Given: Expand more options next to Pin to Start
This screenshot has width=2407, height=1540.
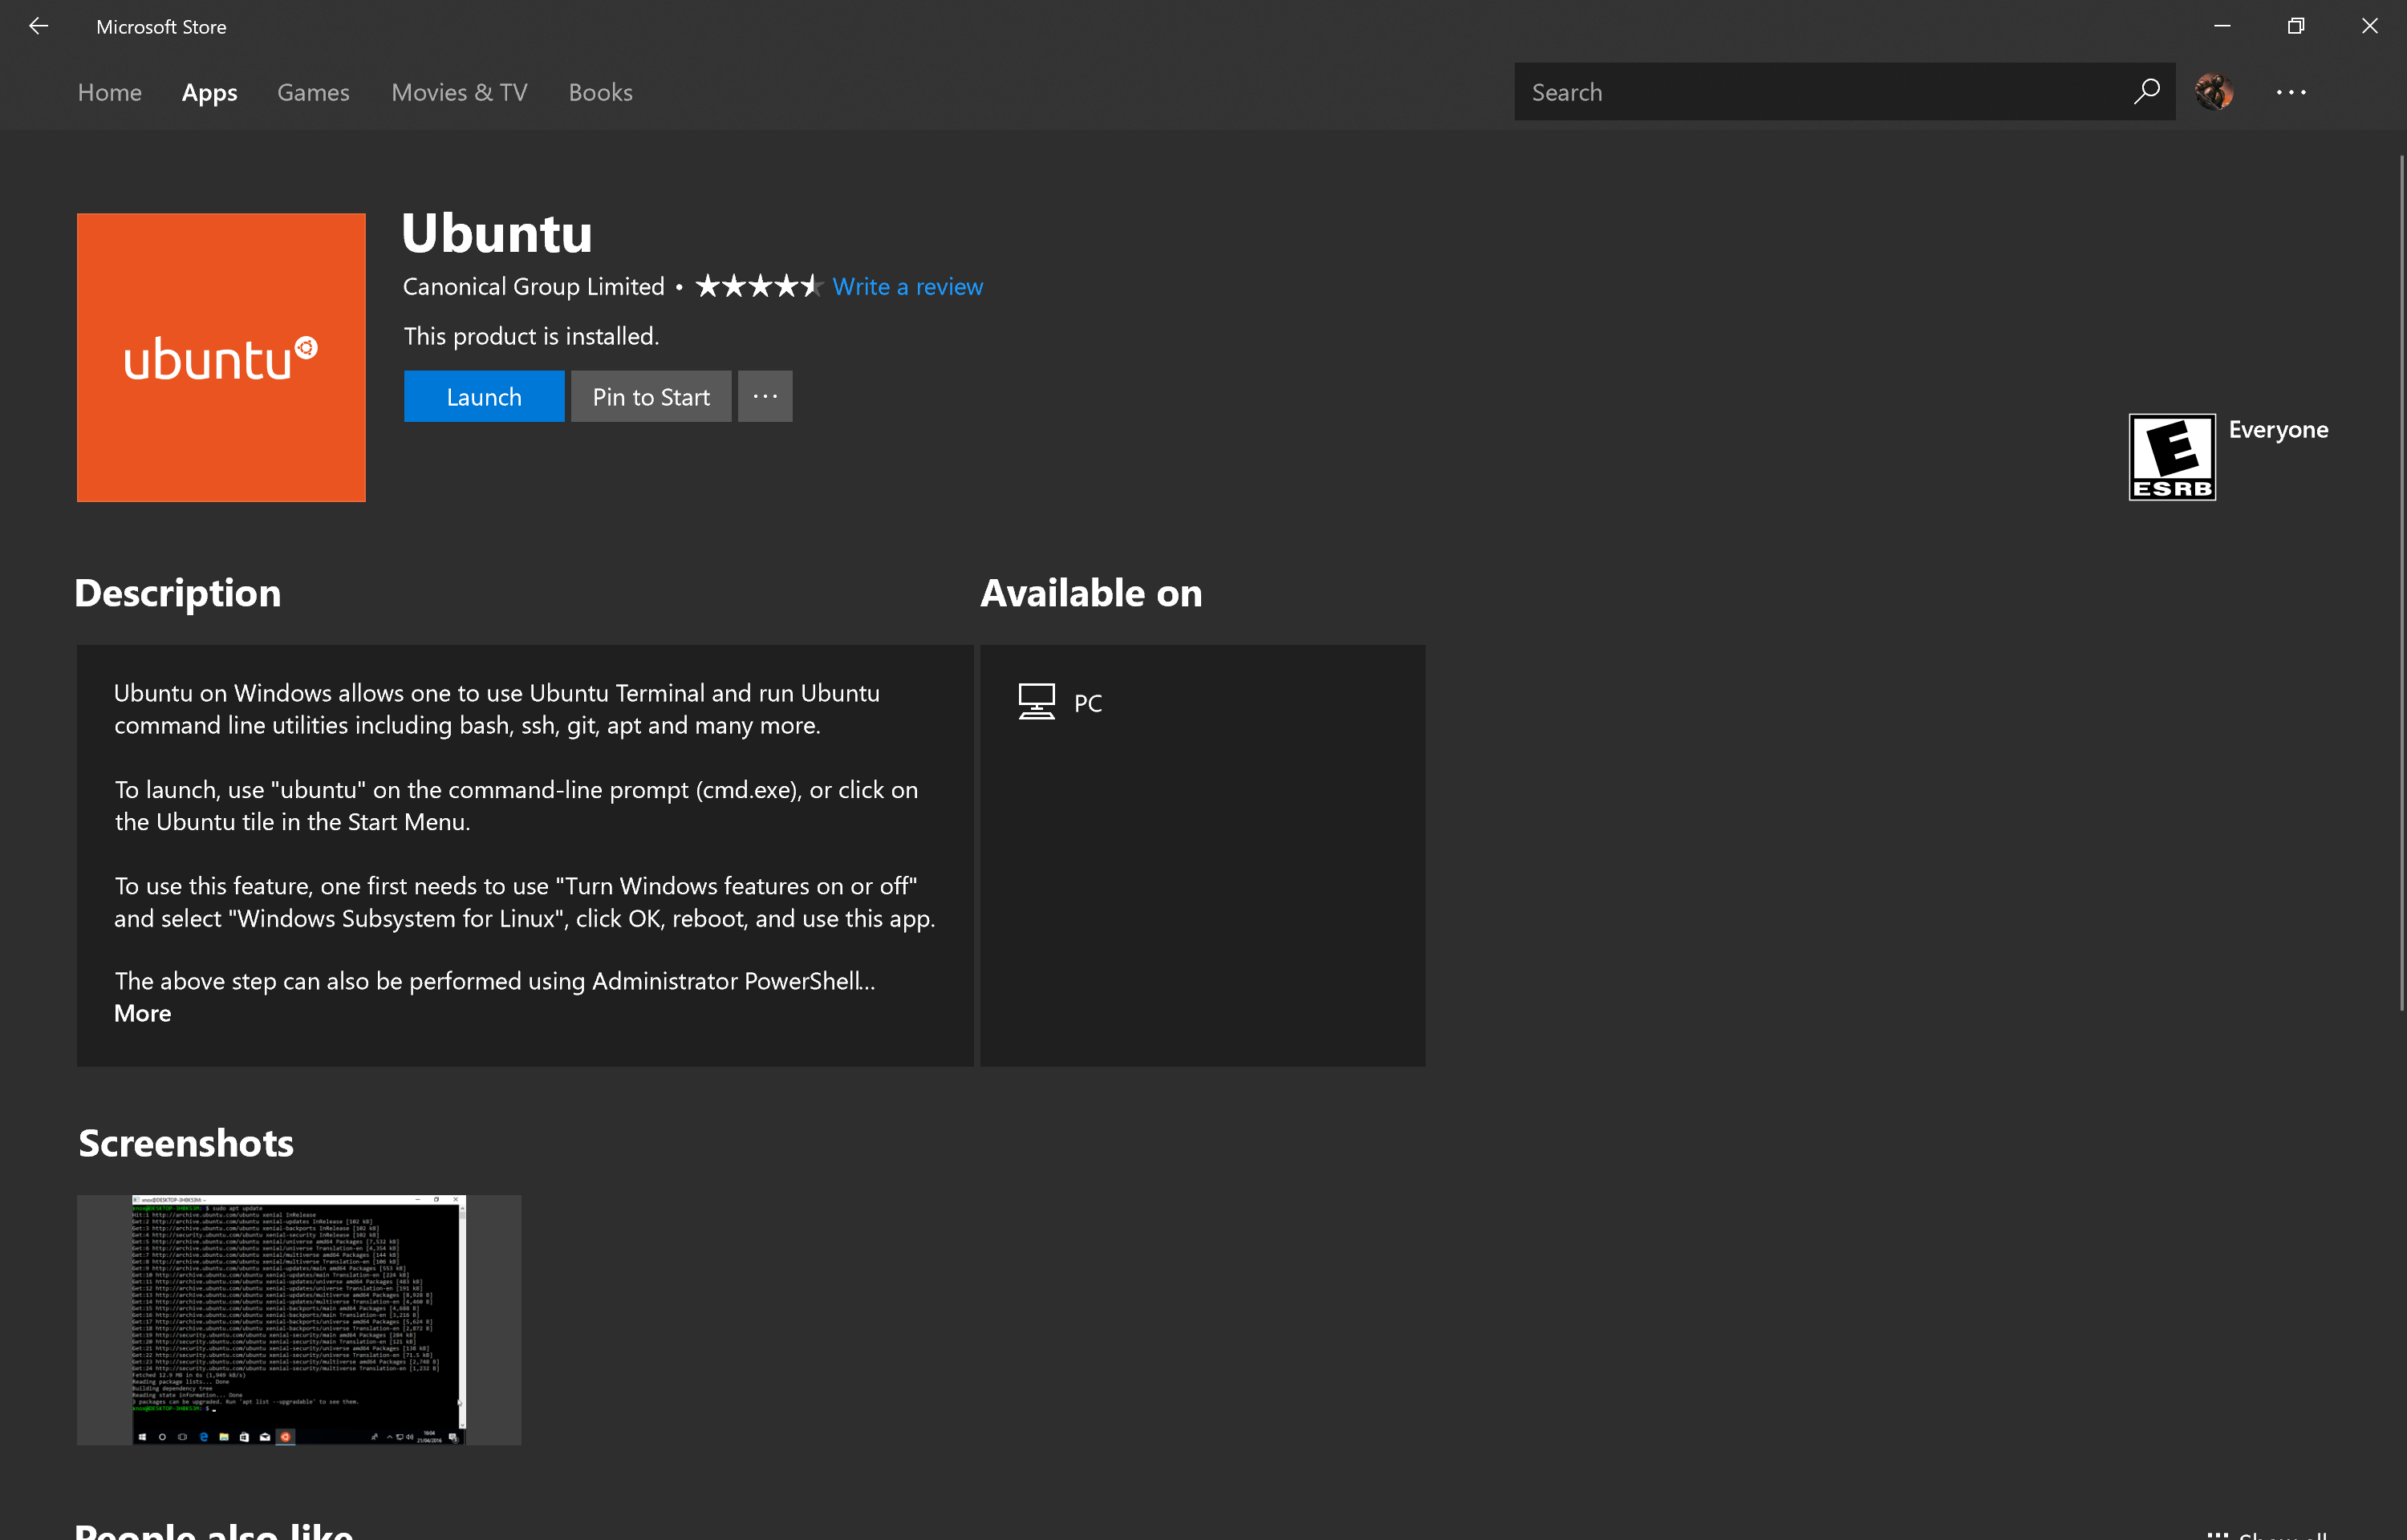Looking at the screenshot, I should click(765, 396).
